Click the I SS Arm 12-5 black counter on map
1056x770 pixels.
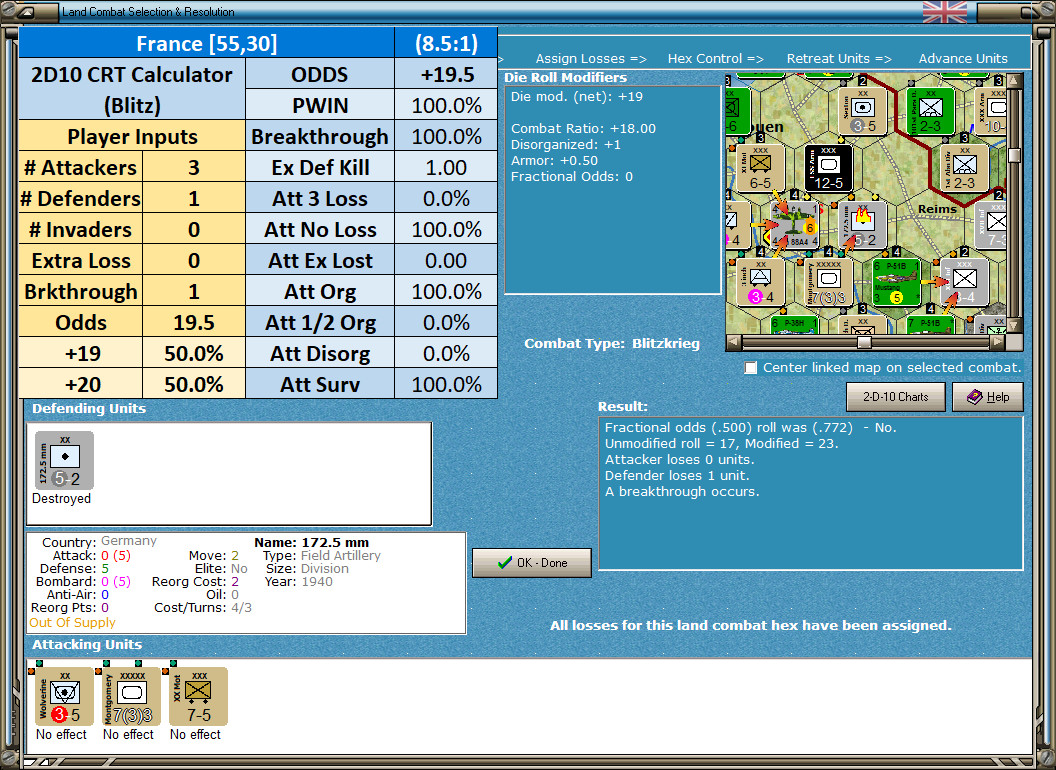click(x=828, y=168)
